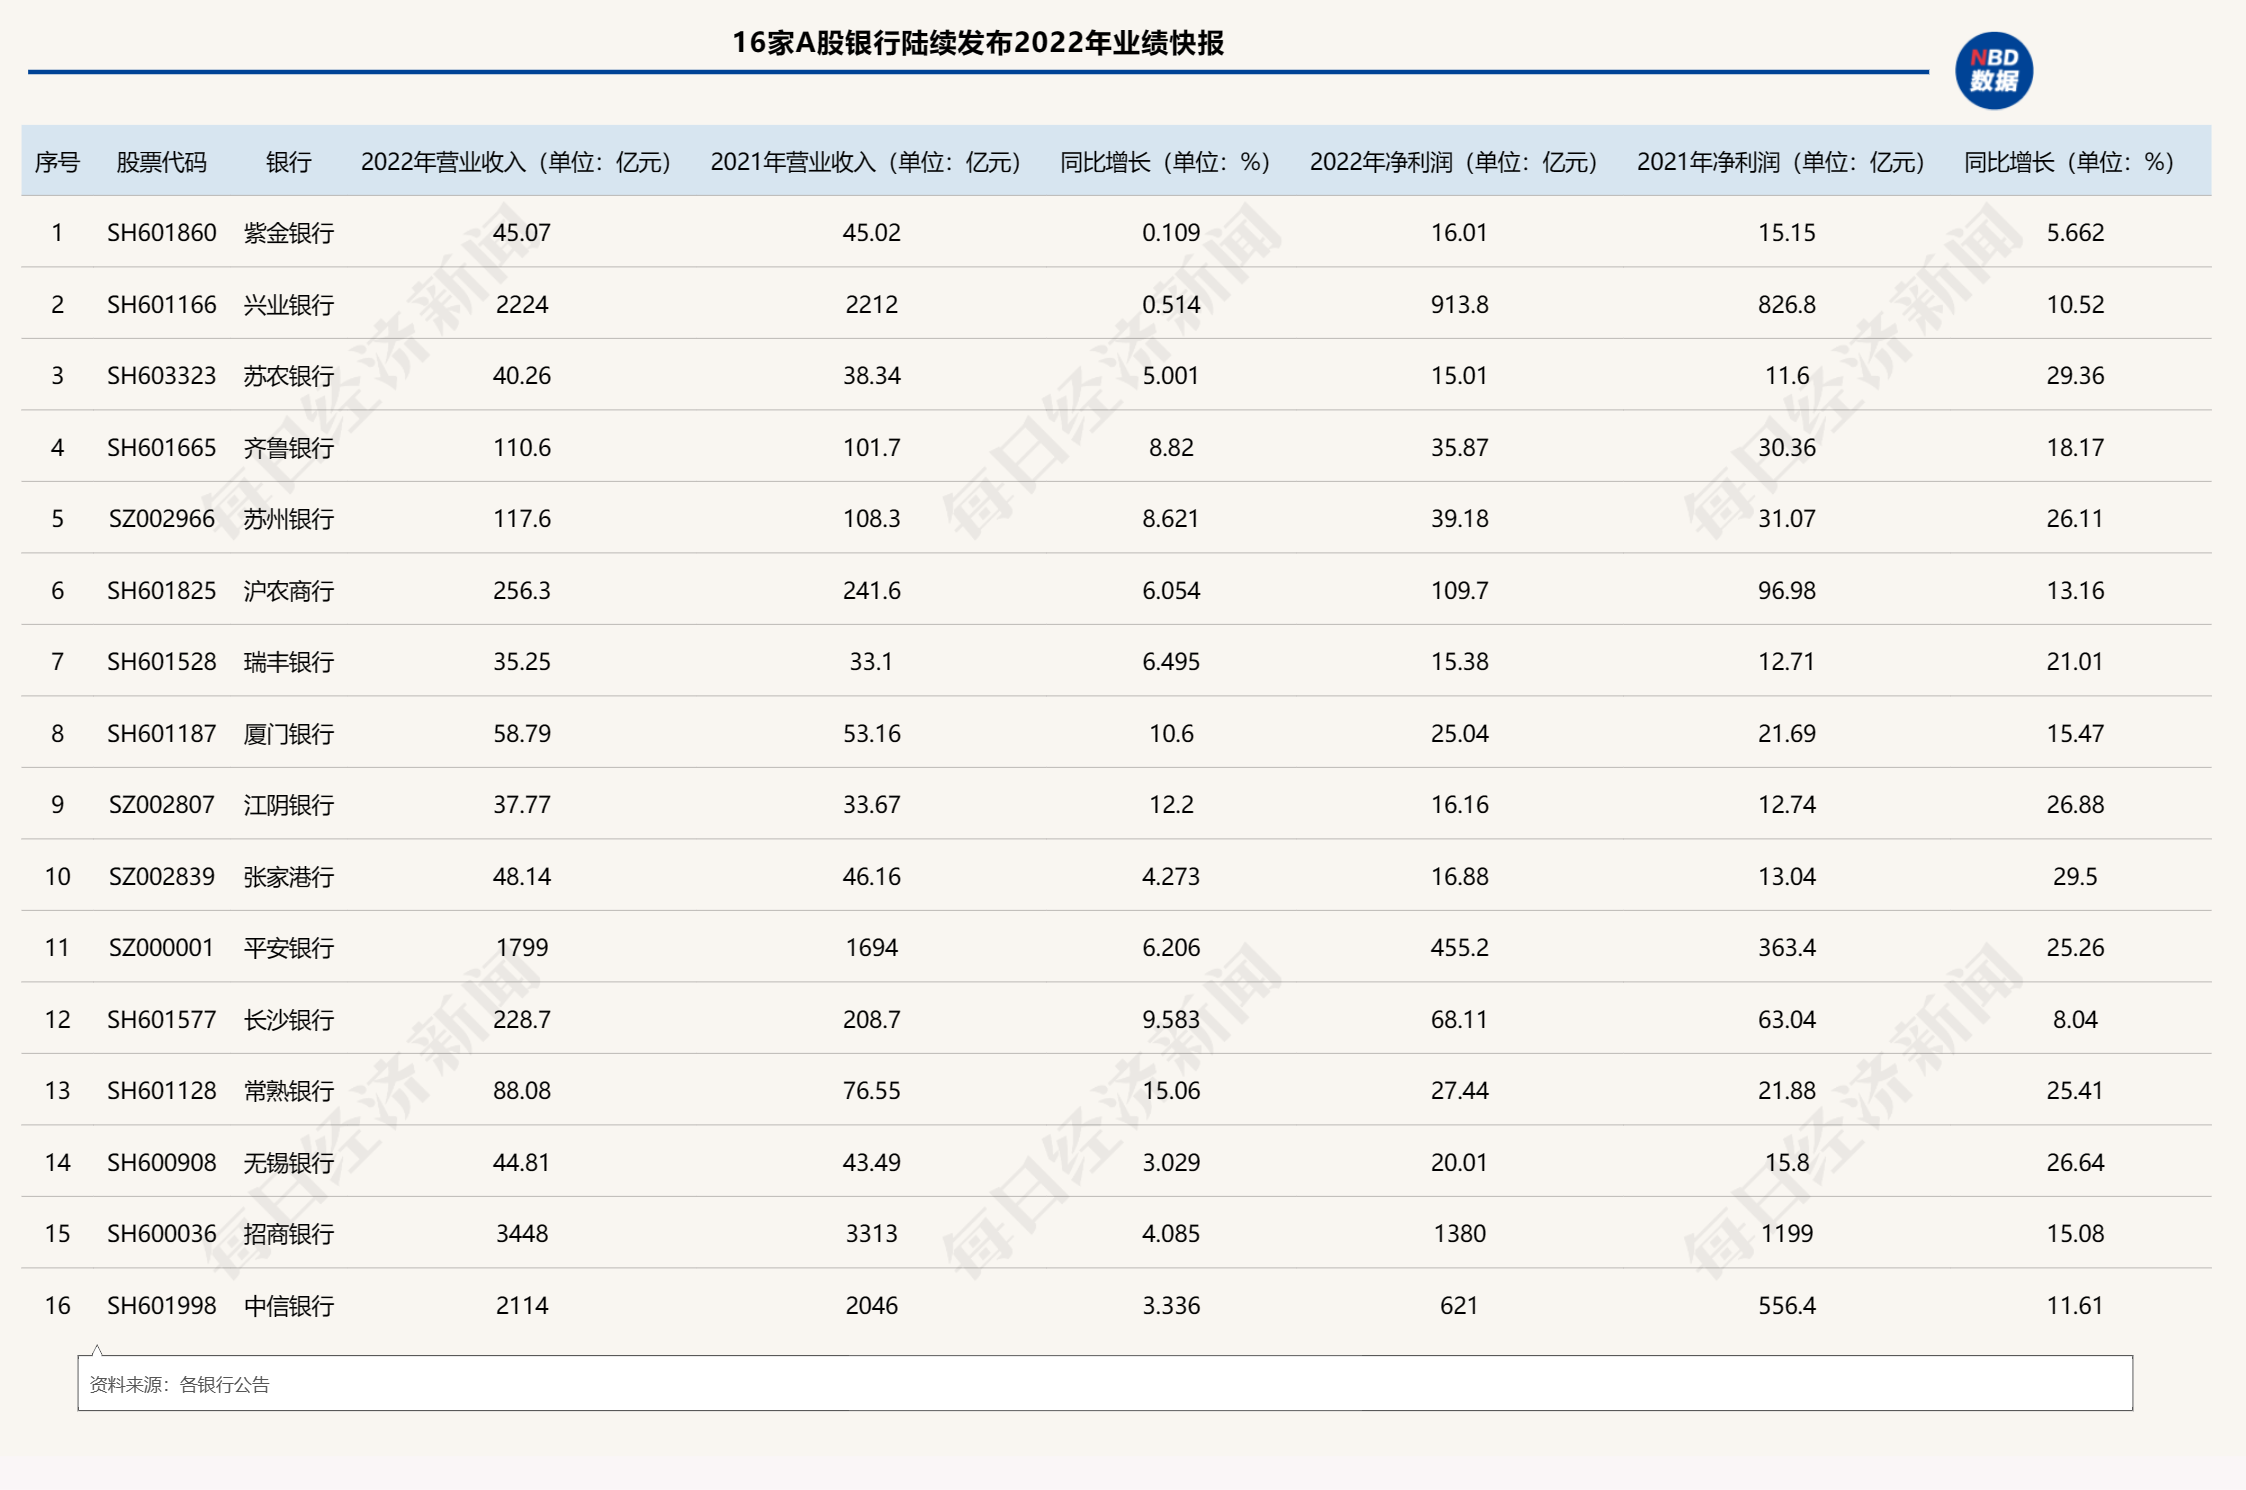2246x1490 pixels.
Task: Select bank name 沪农商行
Action: (x=289, y=591)
